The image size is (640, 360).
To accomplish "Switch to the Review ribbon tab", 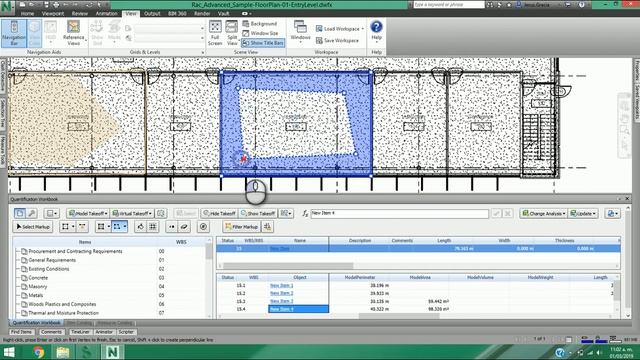I will [x=80, y=13].
